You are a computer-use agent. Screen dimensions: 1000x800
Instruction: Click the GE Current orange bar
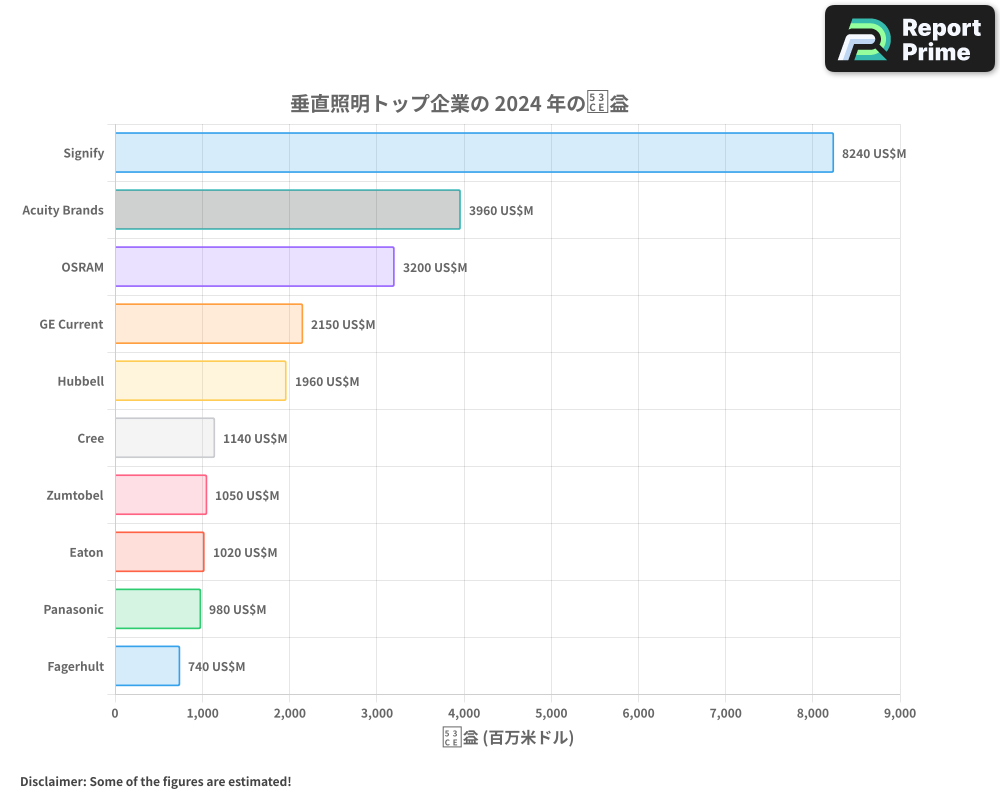pos(208,324)
